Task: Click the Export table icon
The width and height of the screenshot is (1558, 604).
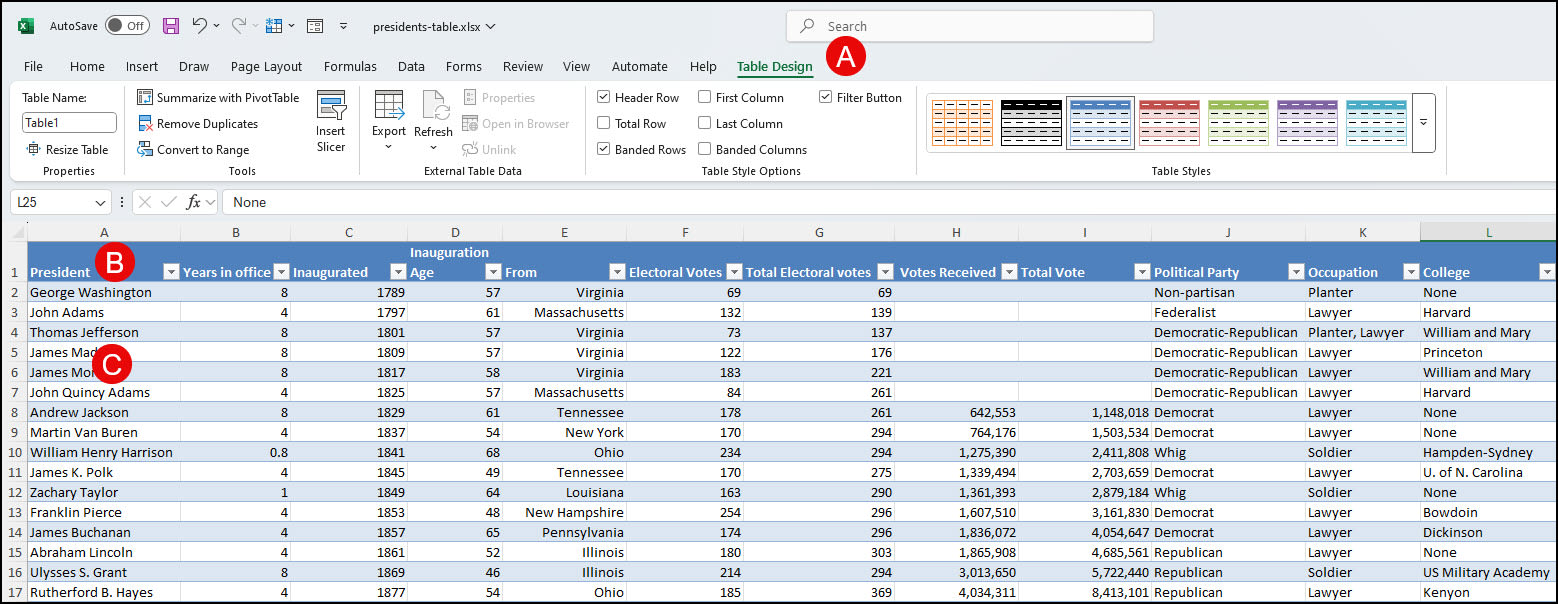Action: coord(389,106)
